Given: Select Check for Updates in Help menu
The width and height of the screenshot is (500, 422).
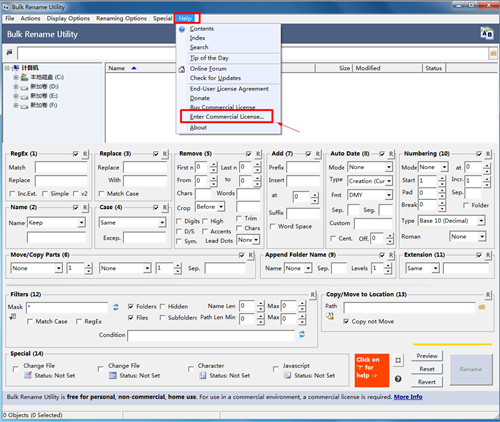Looking at the screenshot, I should (x=215, y=78).
